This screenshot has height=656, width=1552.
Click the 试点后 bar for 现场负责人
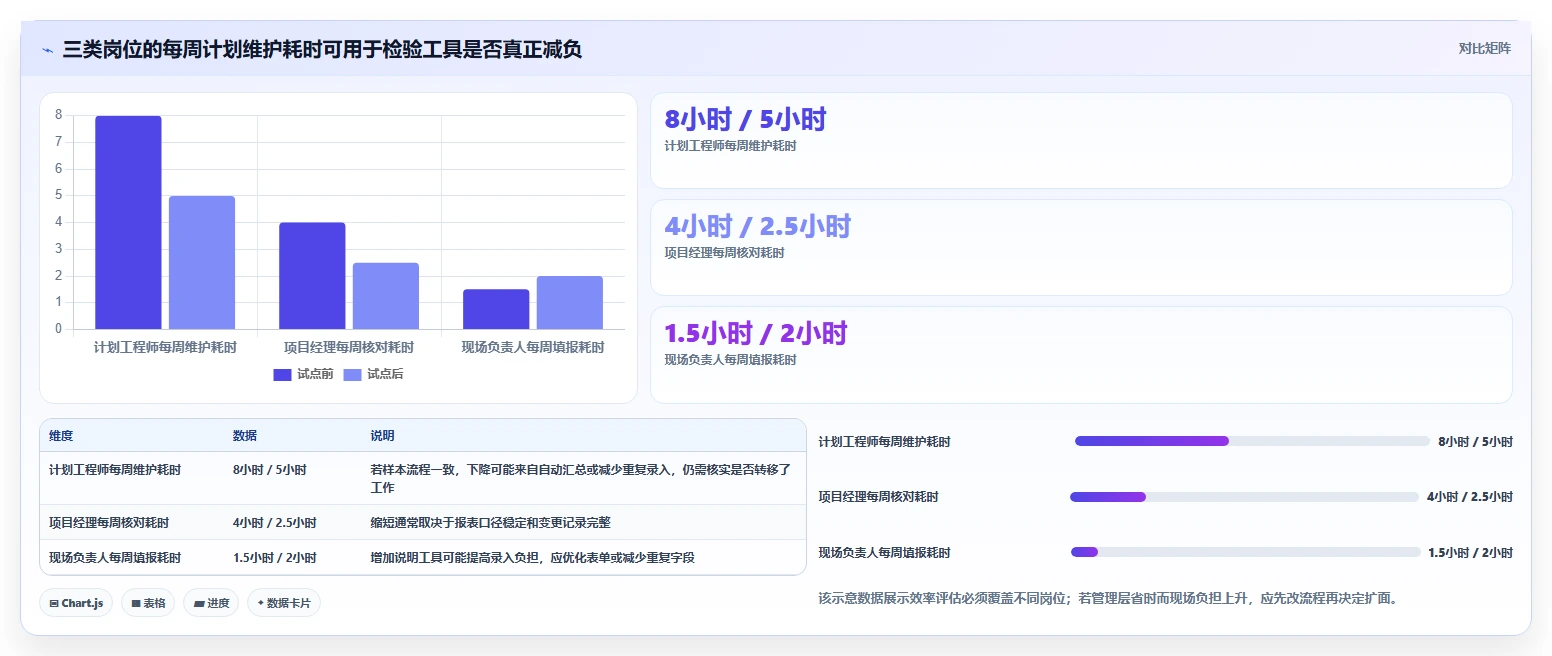point(570,302)
